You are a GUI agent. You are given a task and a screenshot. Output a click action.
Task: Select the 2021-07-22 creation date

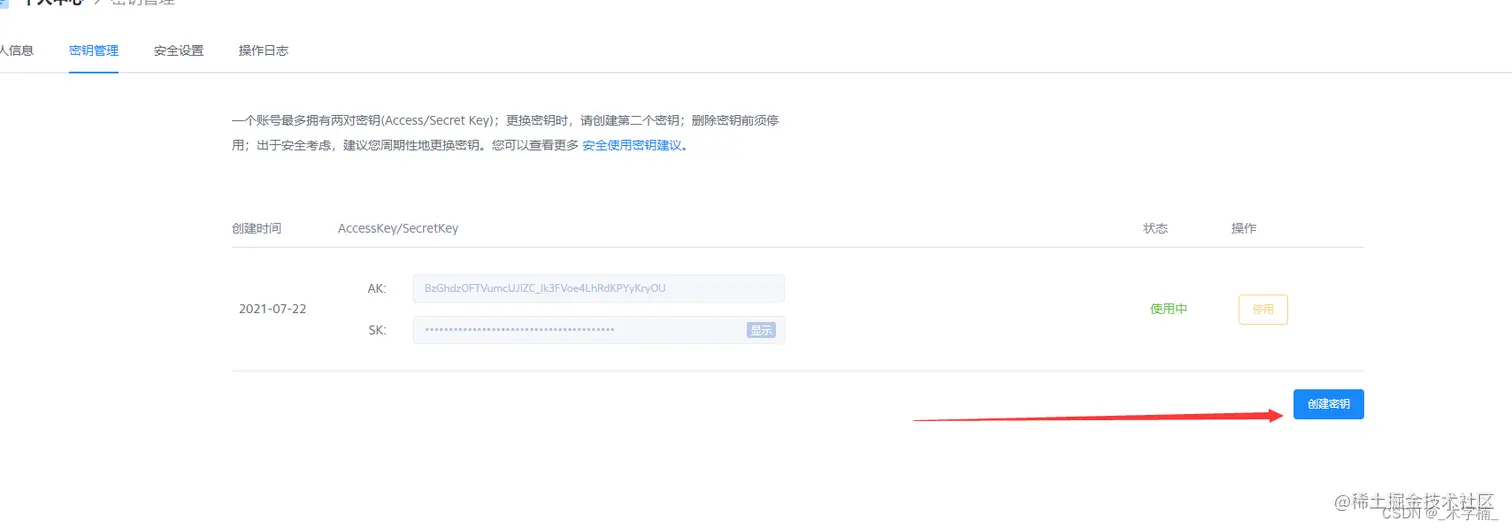click(x=273, y=309)
